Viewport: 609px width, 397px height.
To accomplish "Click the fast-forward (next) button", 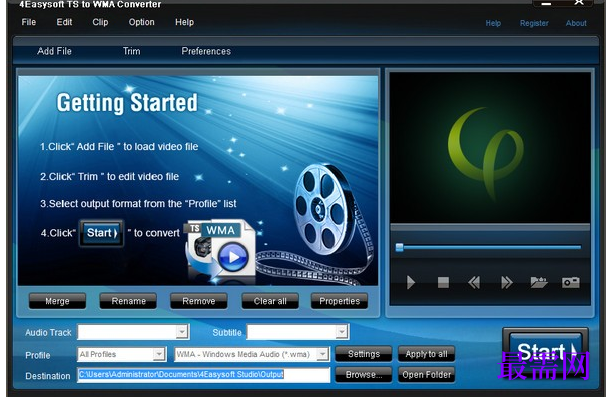I will pos(507,282).
